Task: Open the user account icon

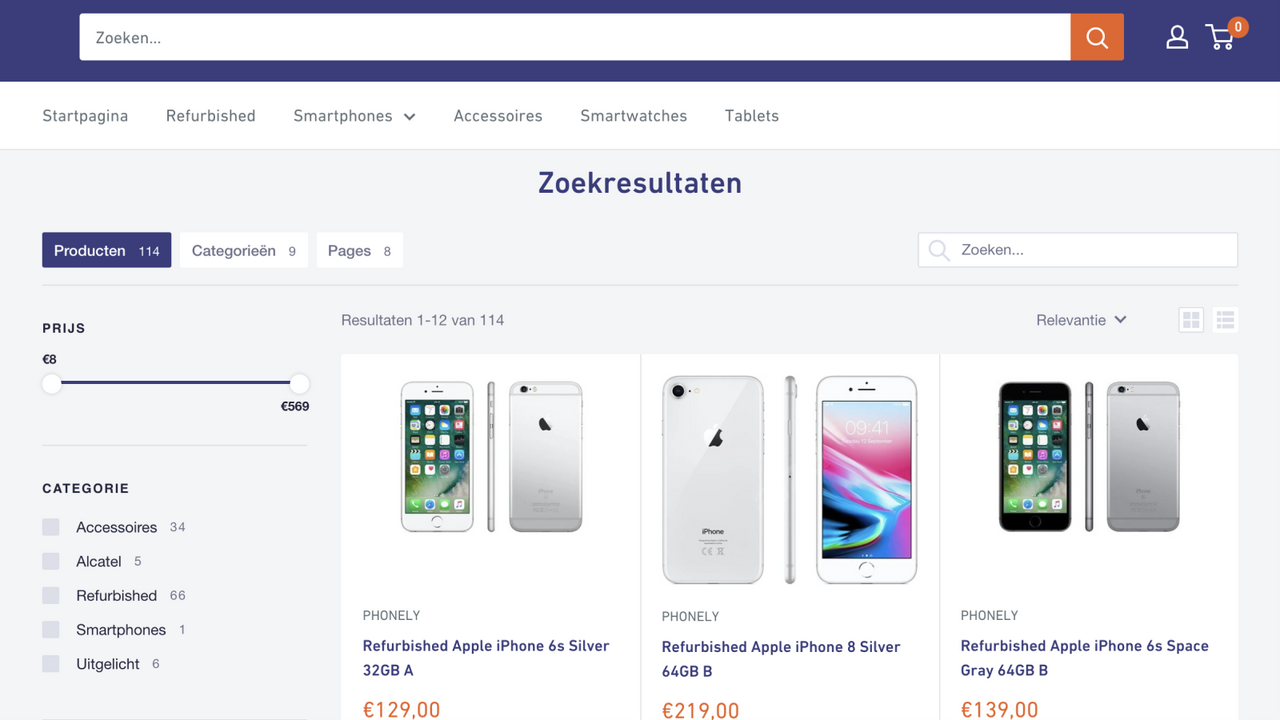Action: (1177, 37)
